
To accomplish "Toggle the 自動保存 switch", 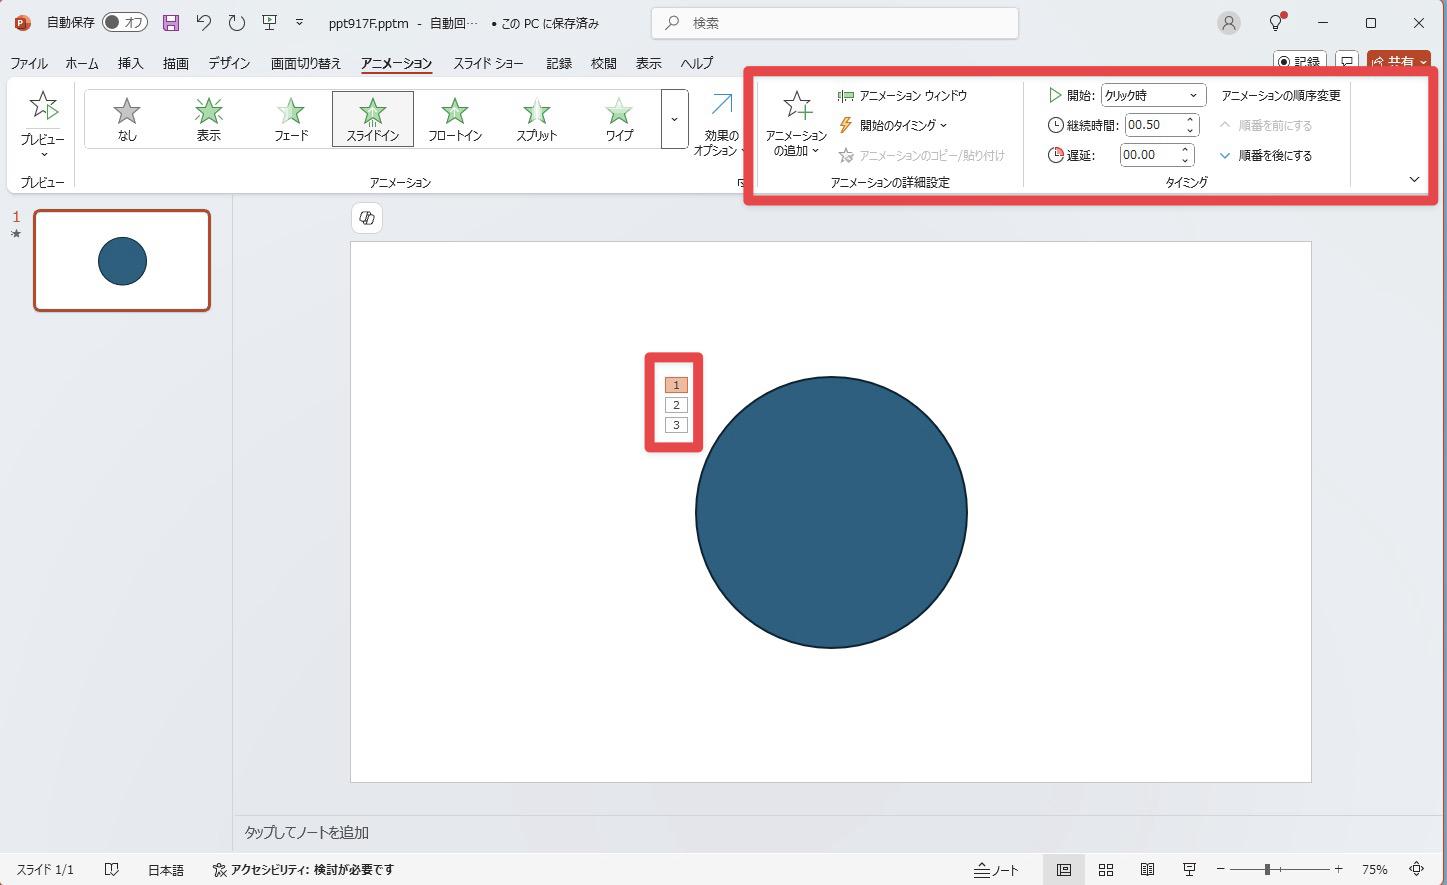I will point(125,22).
